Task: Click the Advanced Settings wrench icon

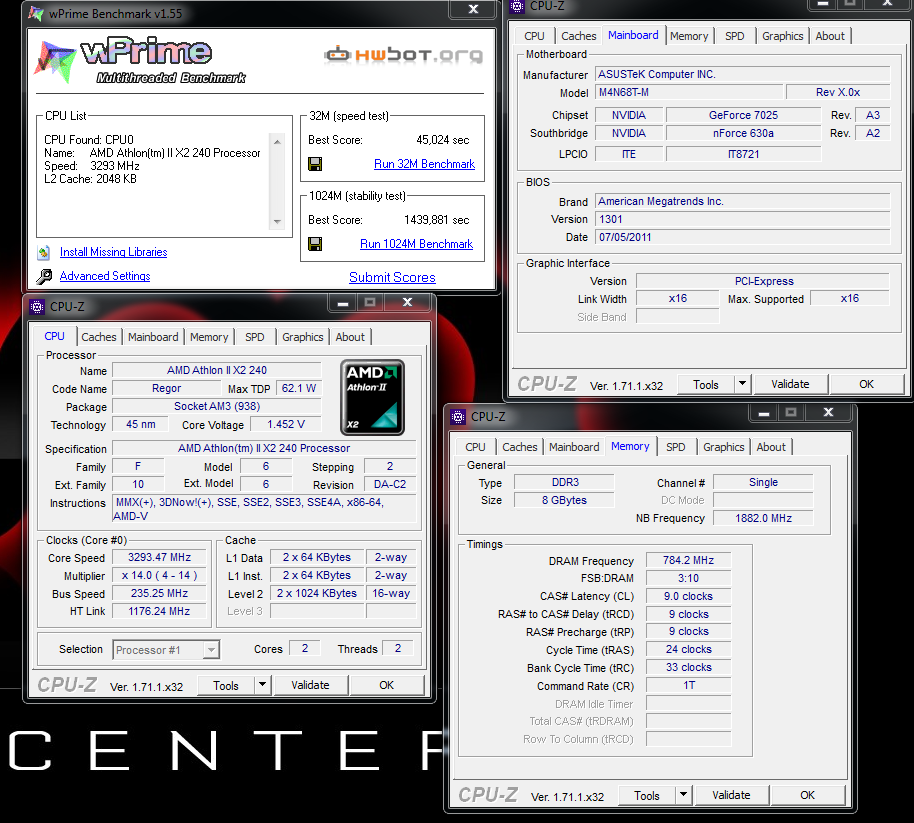Action: [44, 276]
